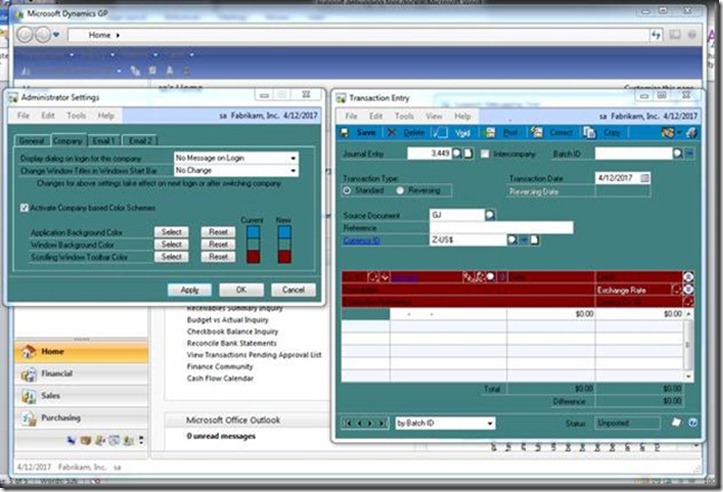Open File menu in Transaction Entry
The height and width of the screenshot is (492, 723).
[351, 116]
